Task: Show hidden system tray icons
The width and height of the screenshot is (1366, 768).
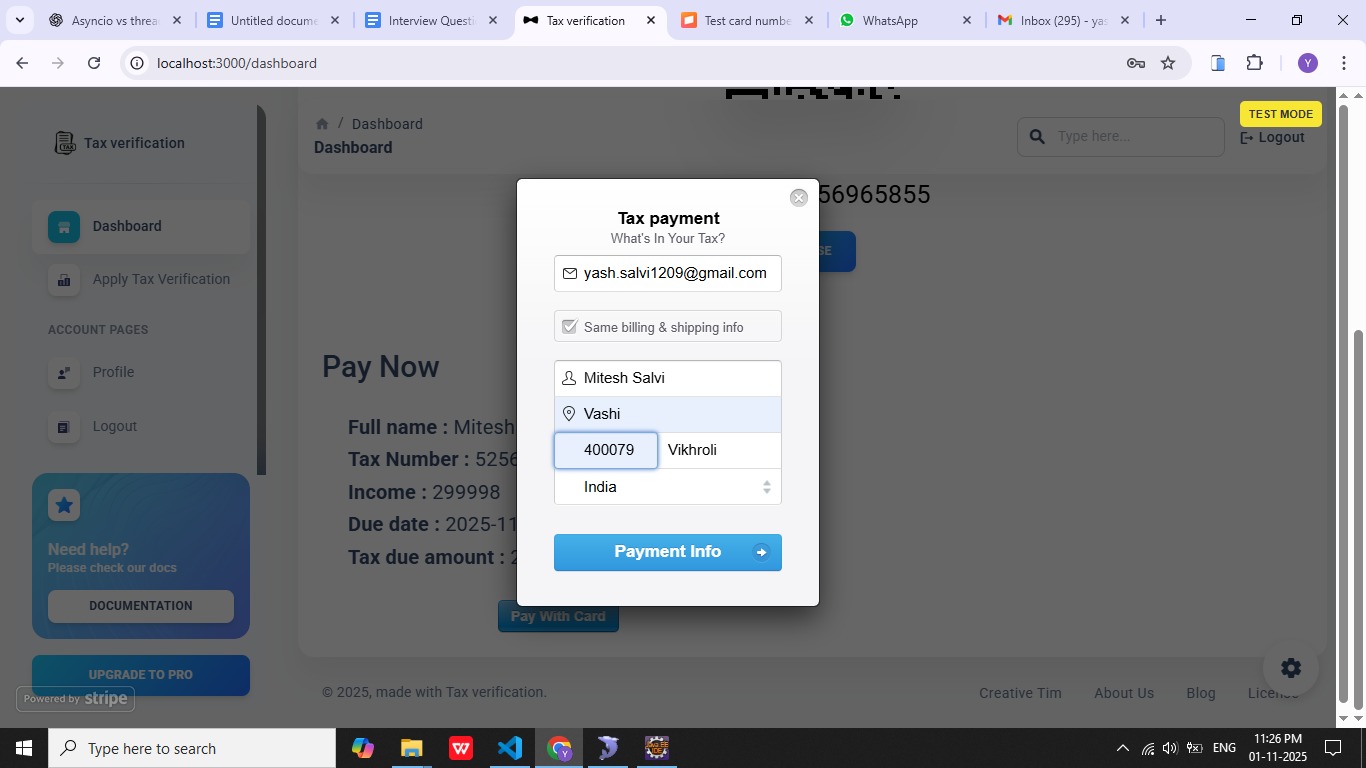Action: point(1122,748)
